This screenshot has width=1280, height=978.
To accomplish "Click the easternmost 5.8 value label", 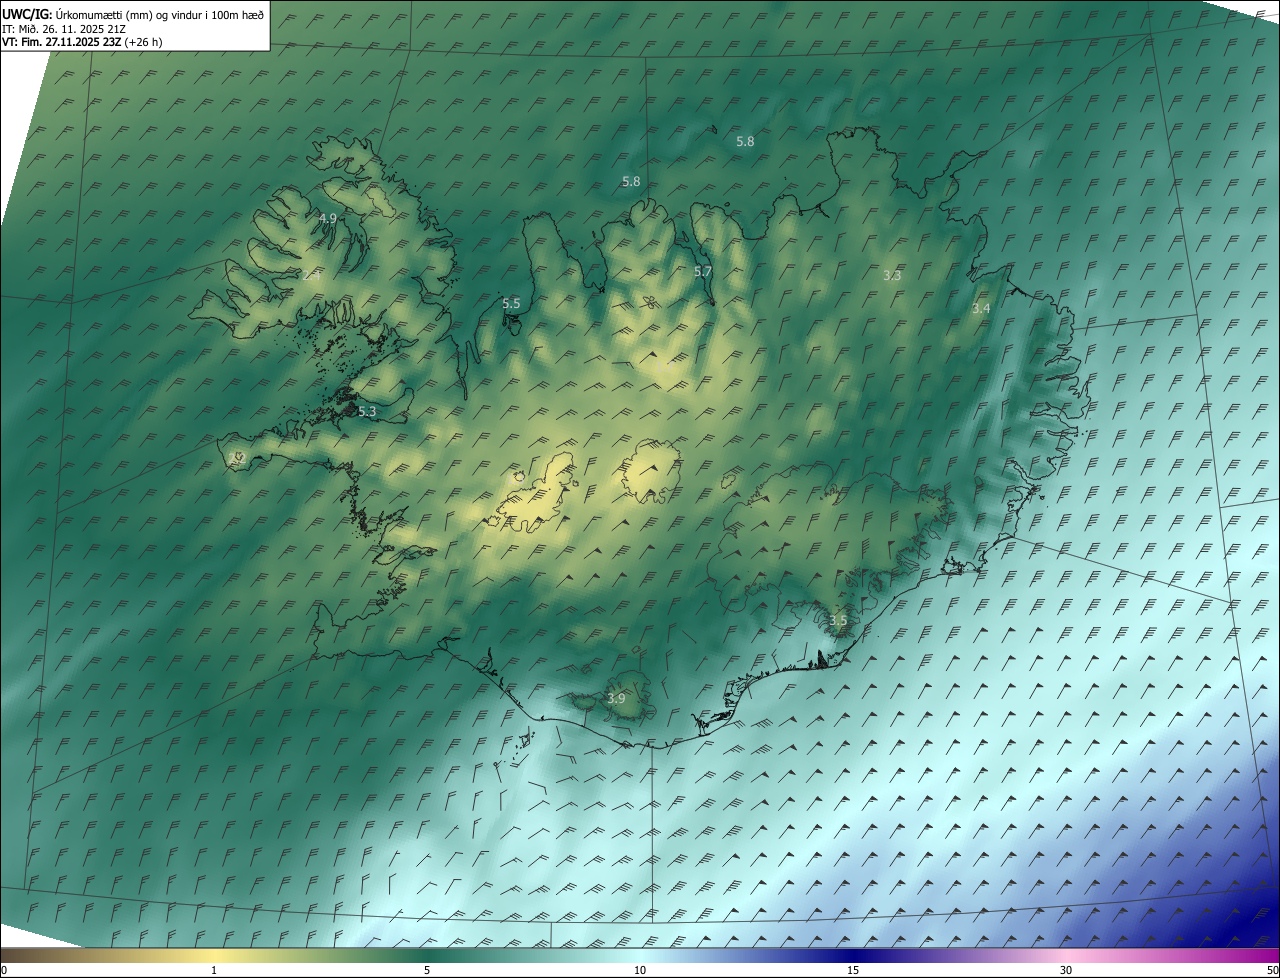I will click(x=745, y=142).
